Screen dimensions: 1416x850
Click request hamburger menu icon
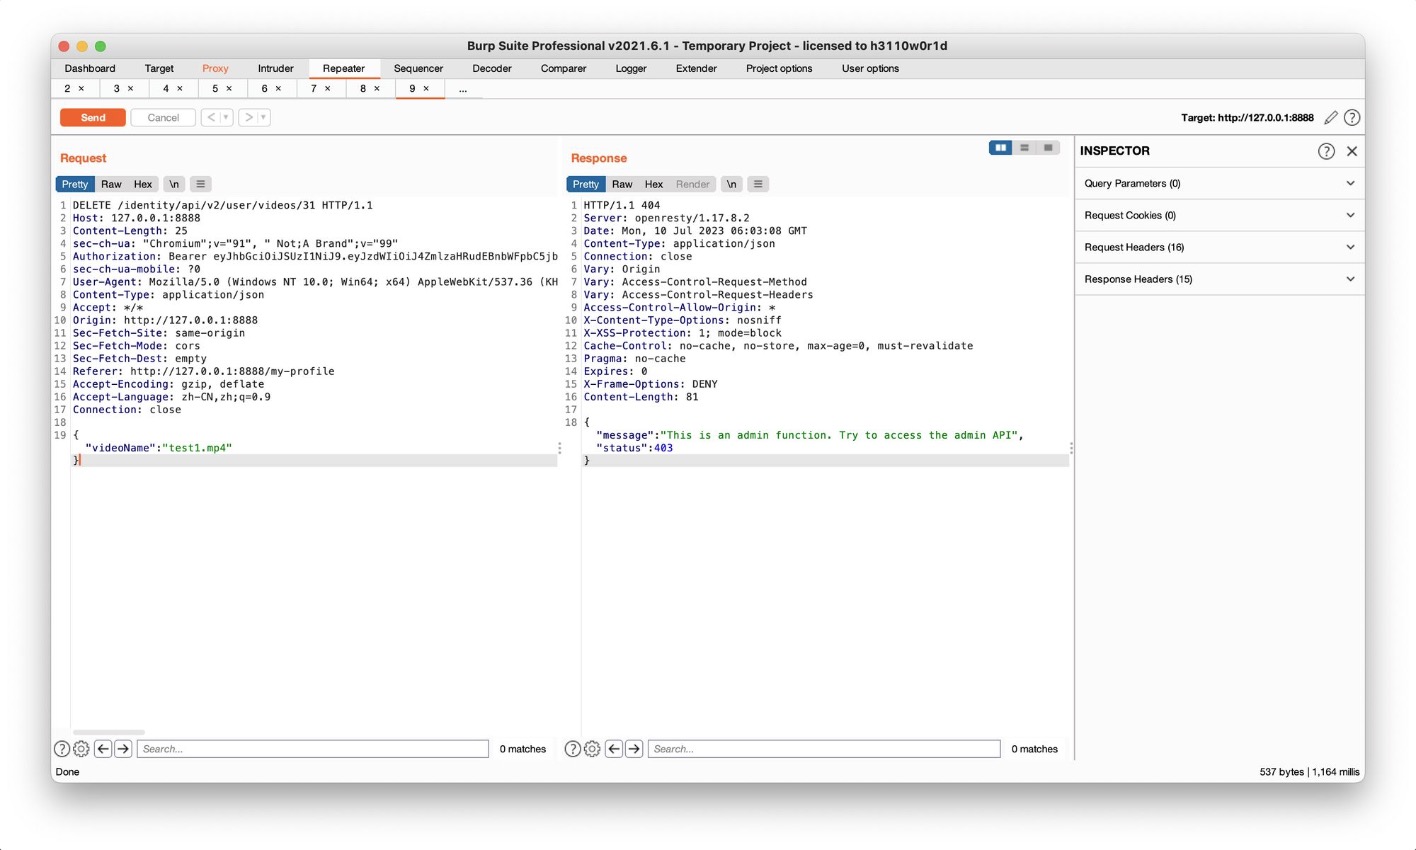click(x=201, y=184)
